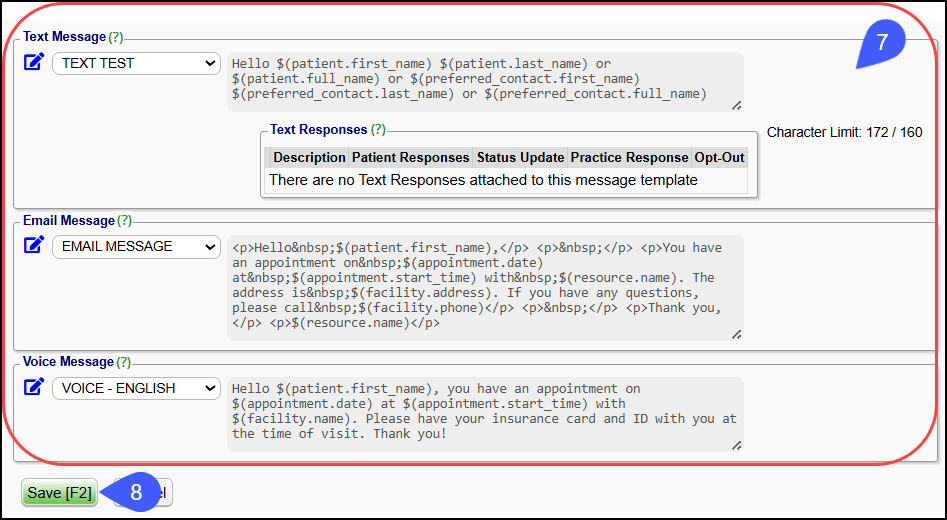Open help (?) next to Text Message heading

click(117, 37)
